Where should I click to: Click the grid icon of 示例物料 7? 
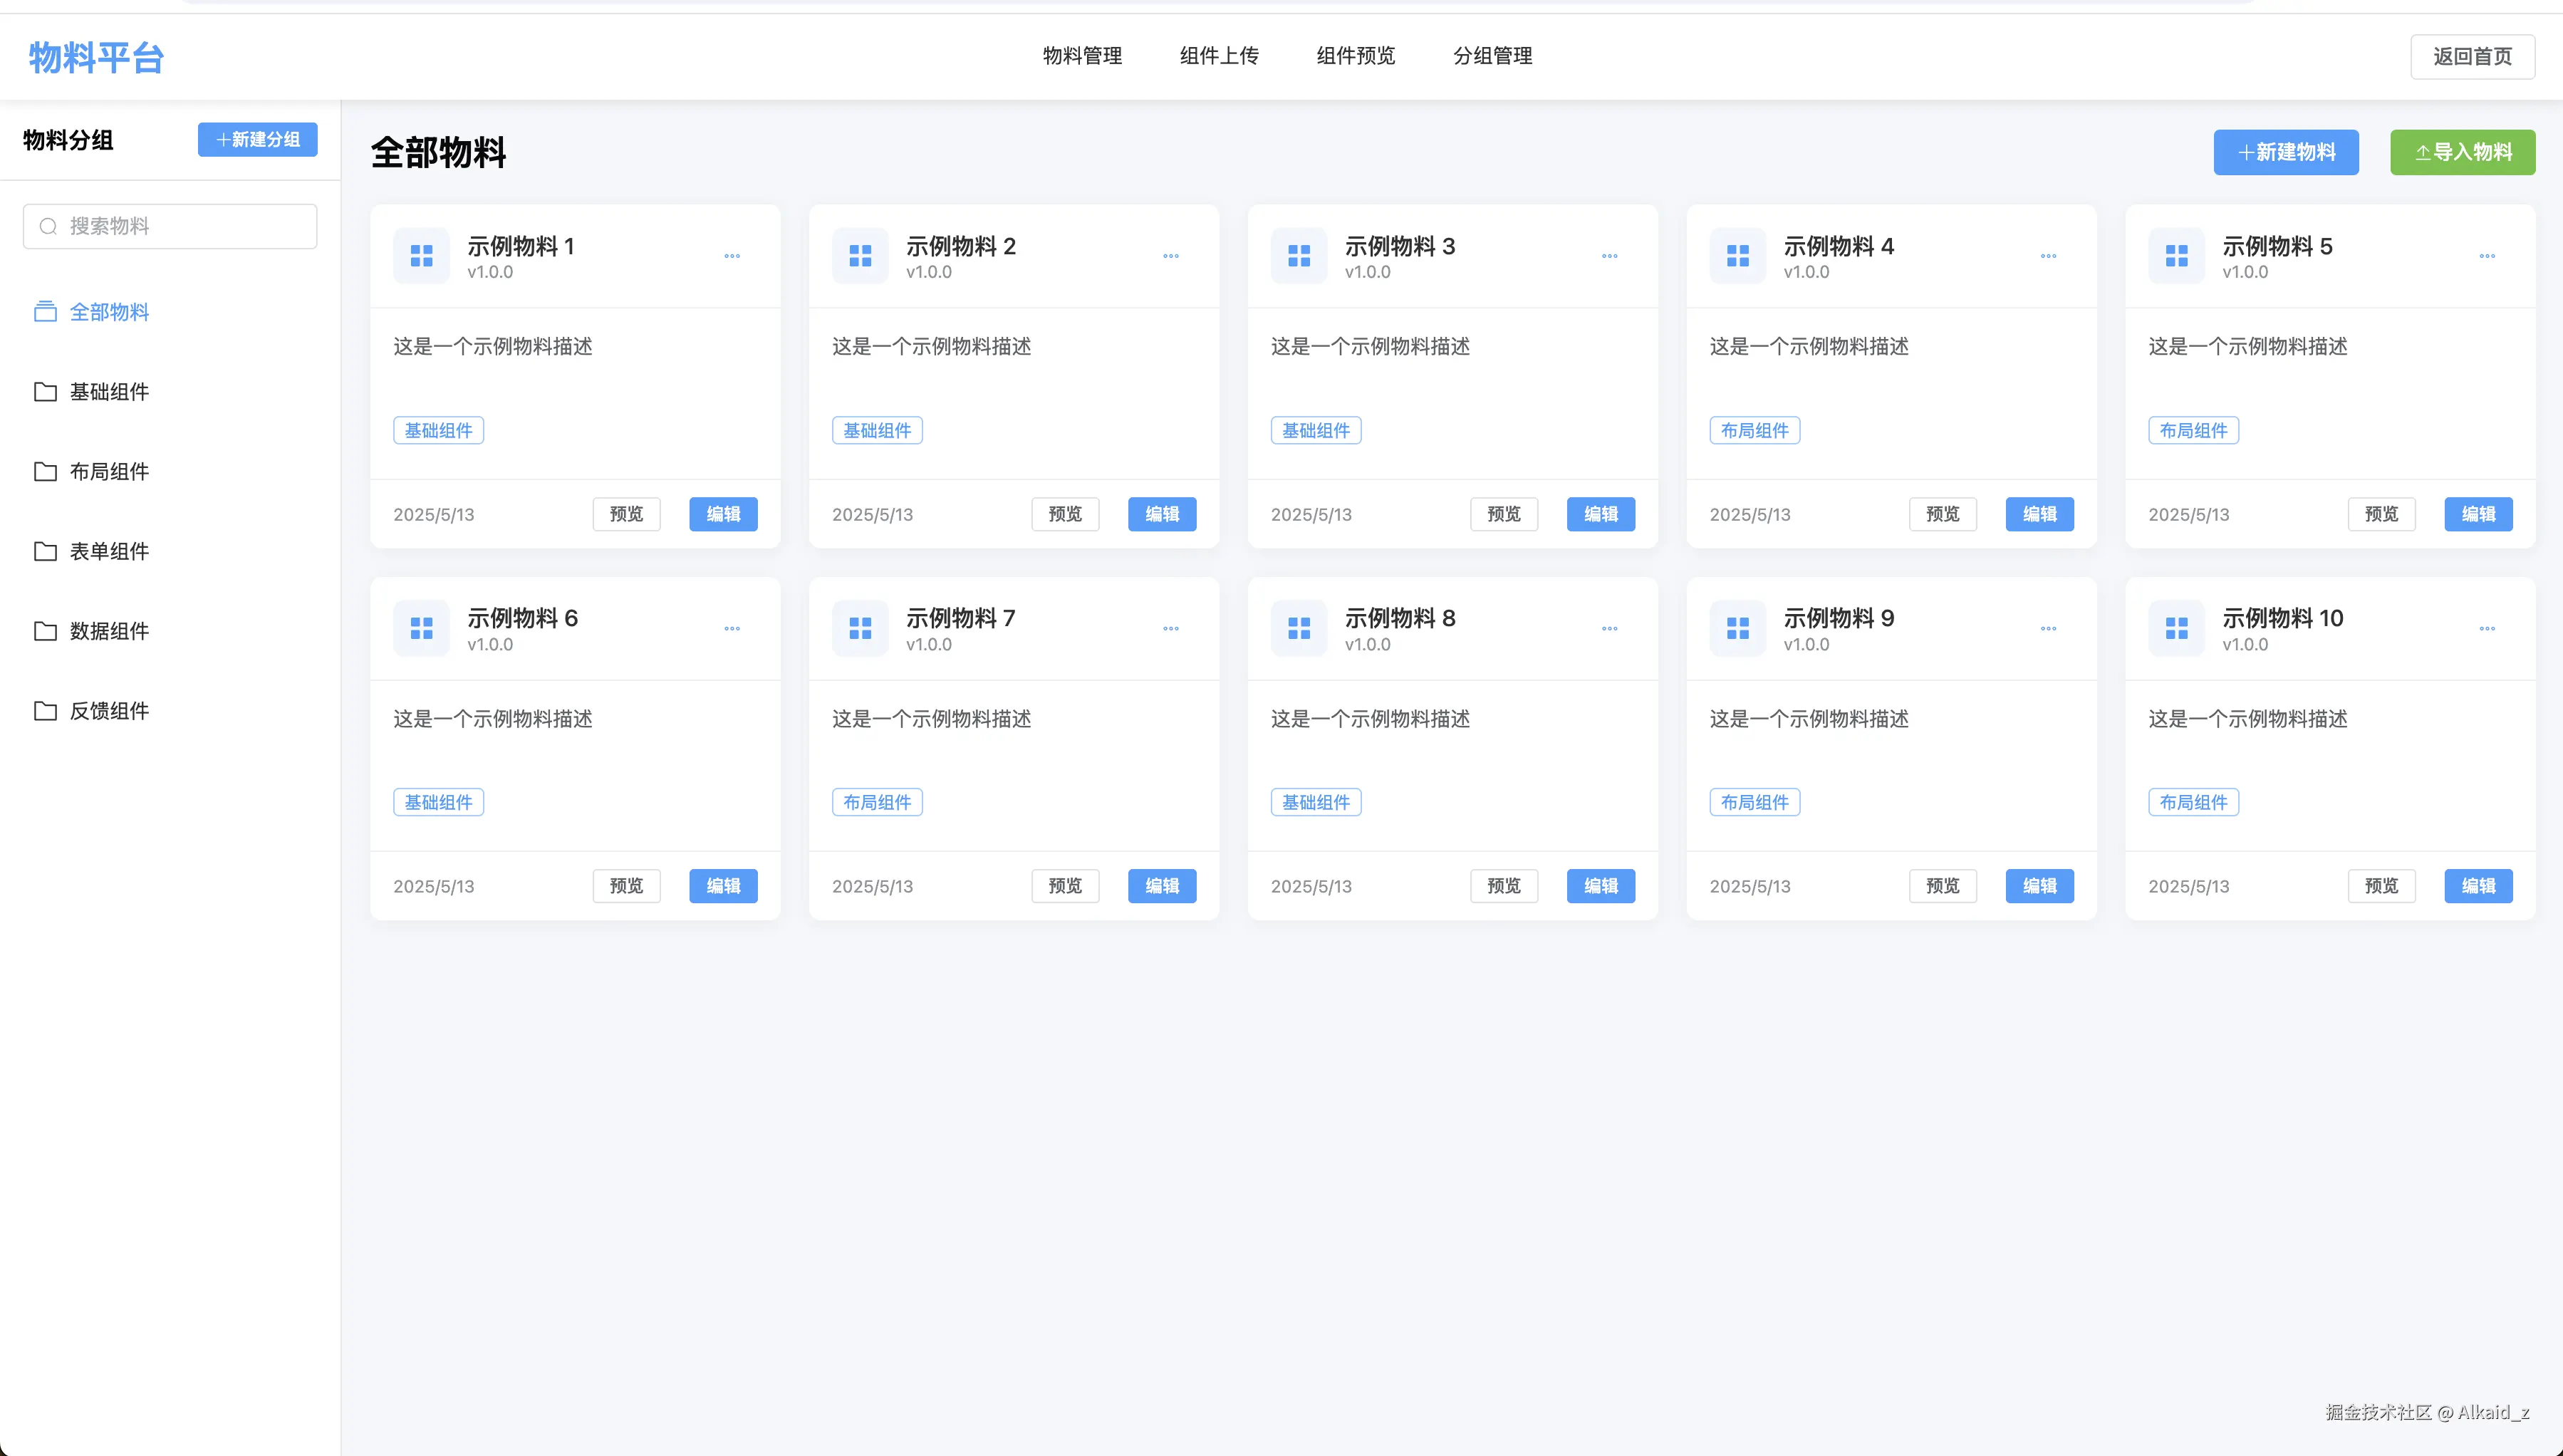pos(860,628)
